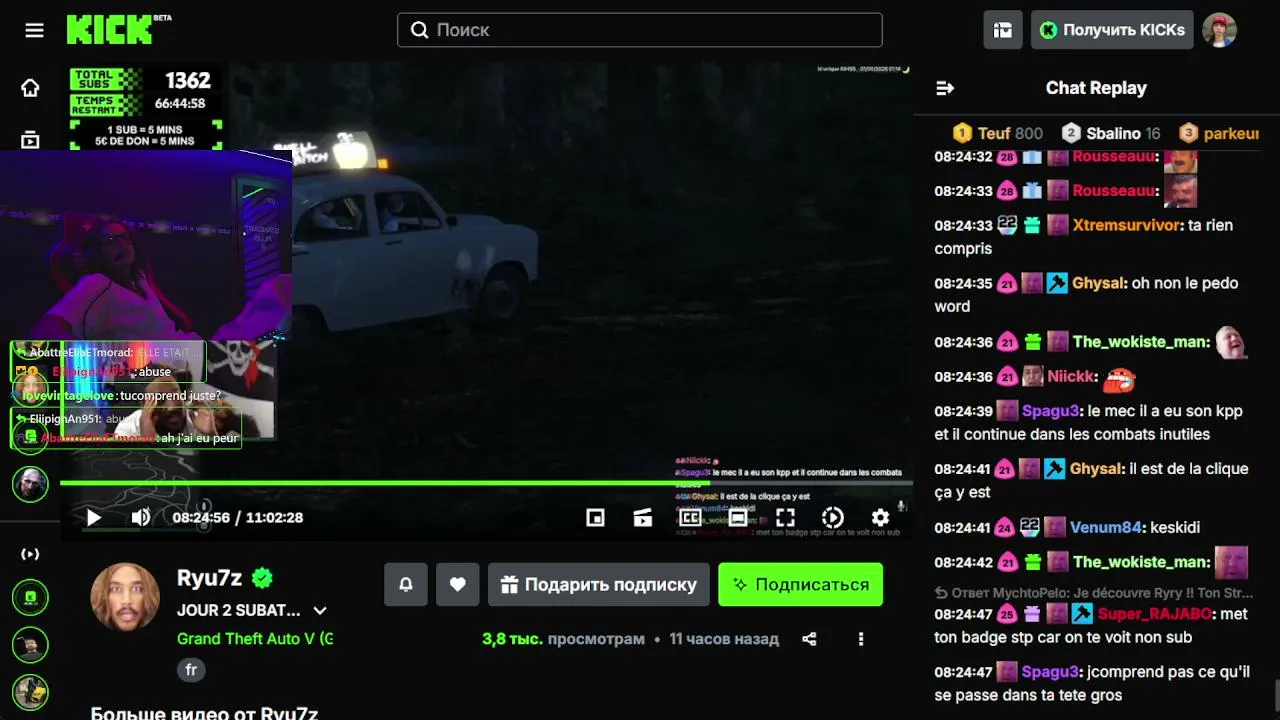The width and height of the screenshot is (1280, 720).
Task: Expand the JOUR 2 SUBAT... stream title
Action: [320, 610]
